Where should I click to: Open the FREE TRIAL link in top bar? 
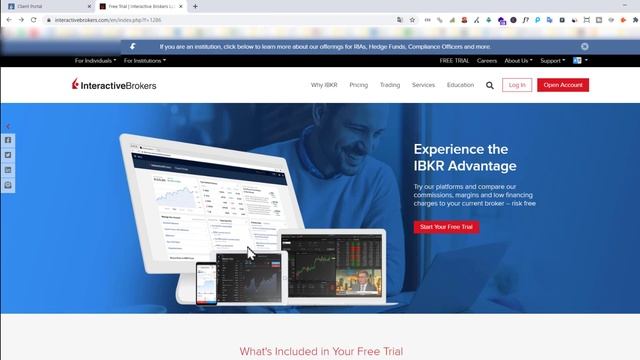pos(454,60)
